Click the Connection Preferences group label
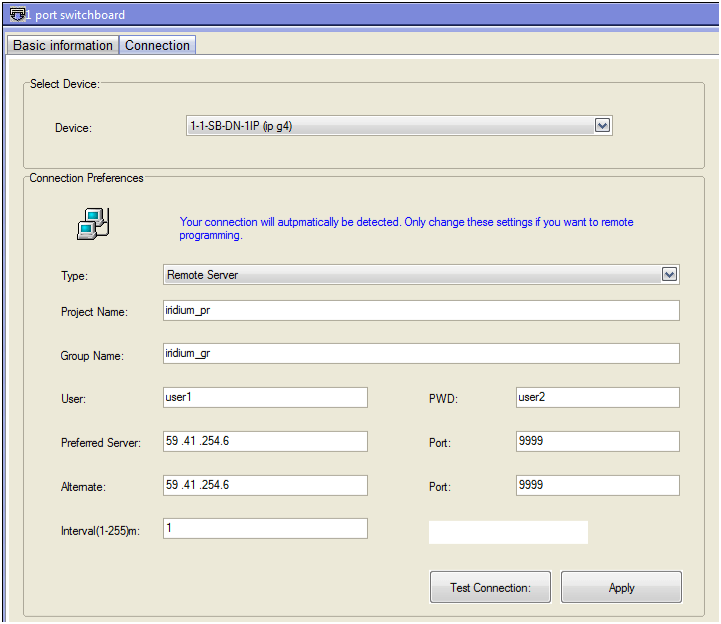The image size is (721, 624). (86, 178)
